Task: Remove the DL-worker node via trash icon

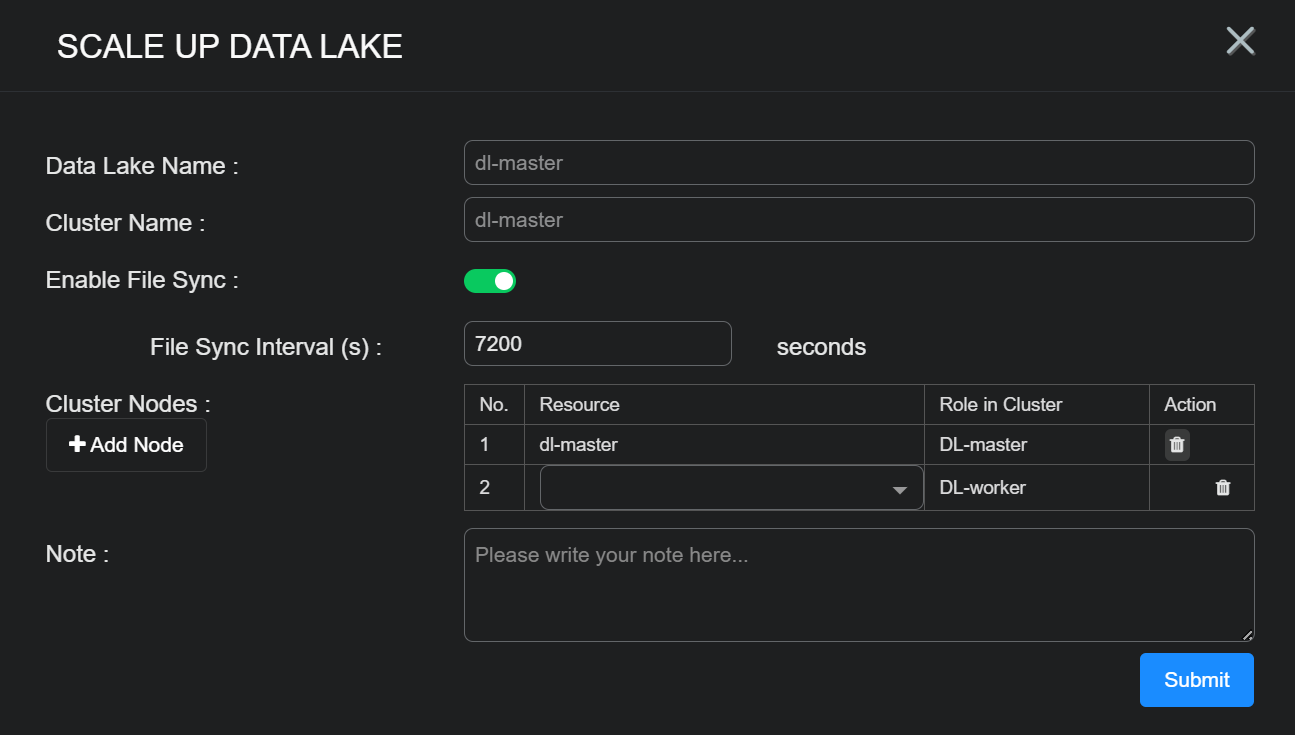Action: [x=1222, y=488]
